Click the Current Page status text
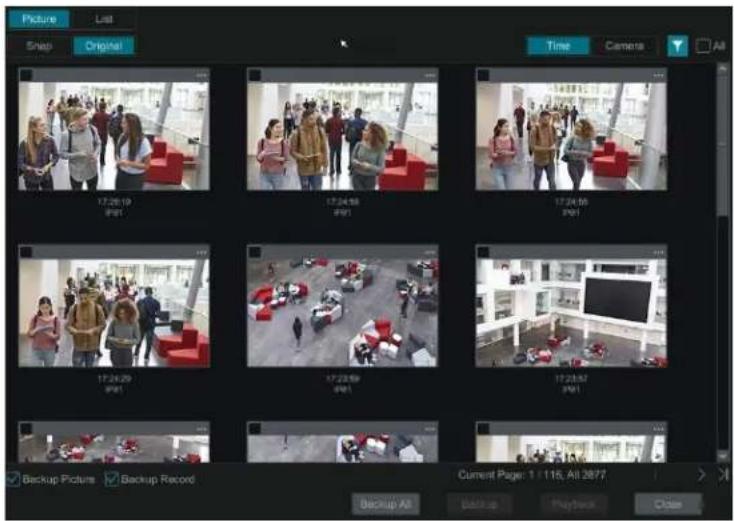Viewport: 734px width, 521px height. click(532, 475)
